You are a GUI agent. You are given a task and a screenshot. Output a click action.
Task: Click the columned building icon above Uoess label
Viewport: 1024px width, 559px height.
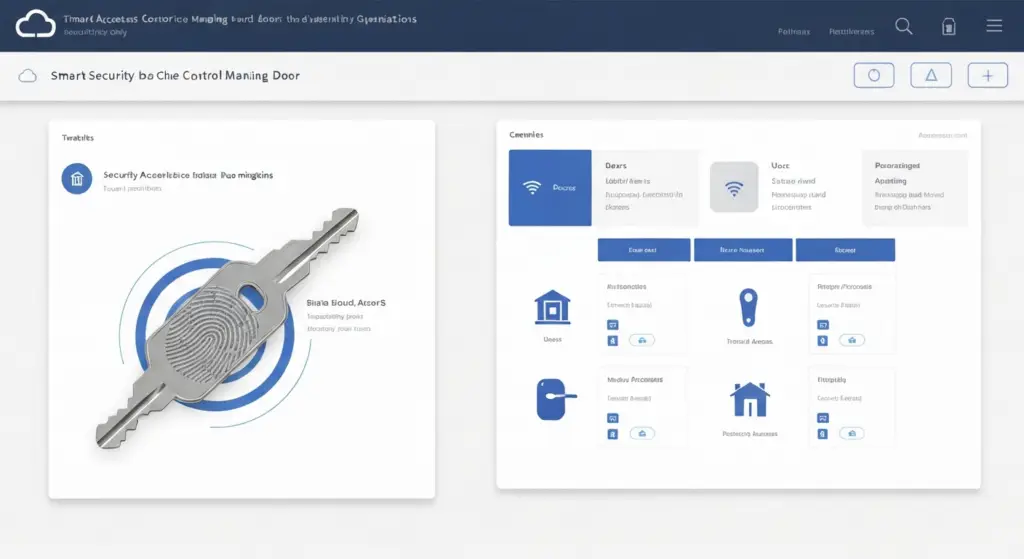552,307
